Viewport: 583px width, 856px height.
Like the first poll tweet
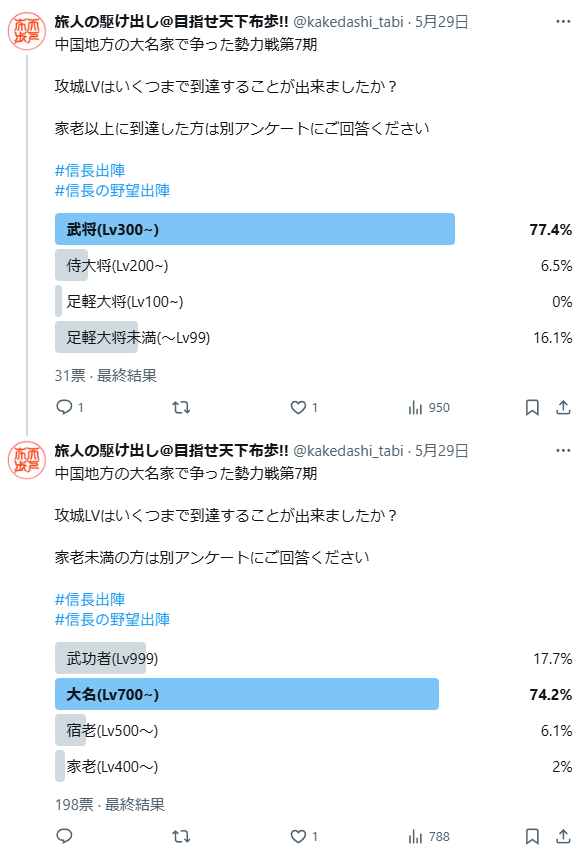coord(304,407)
